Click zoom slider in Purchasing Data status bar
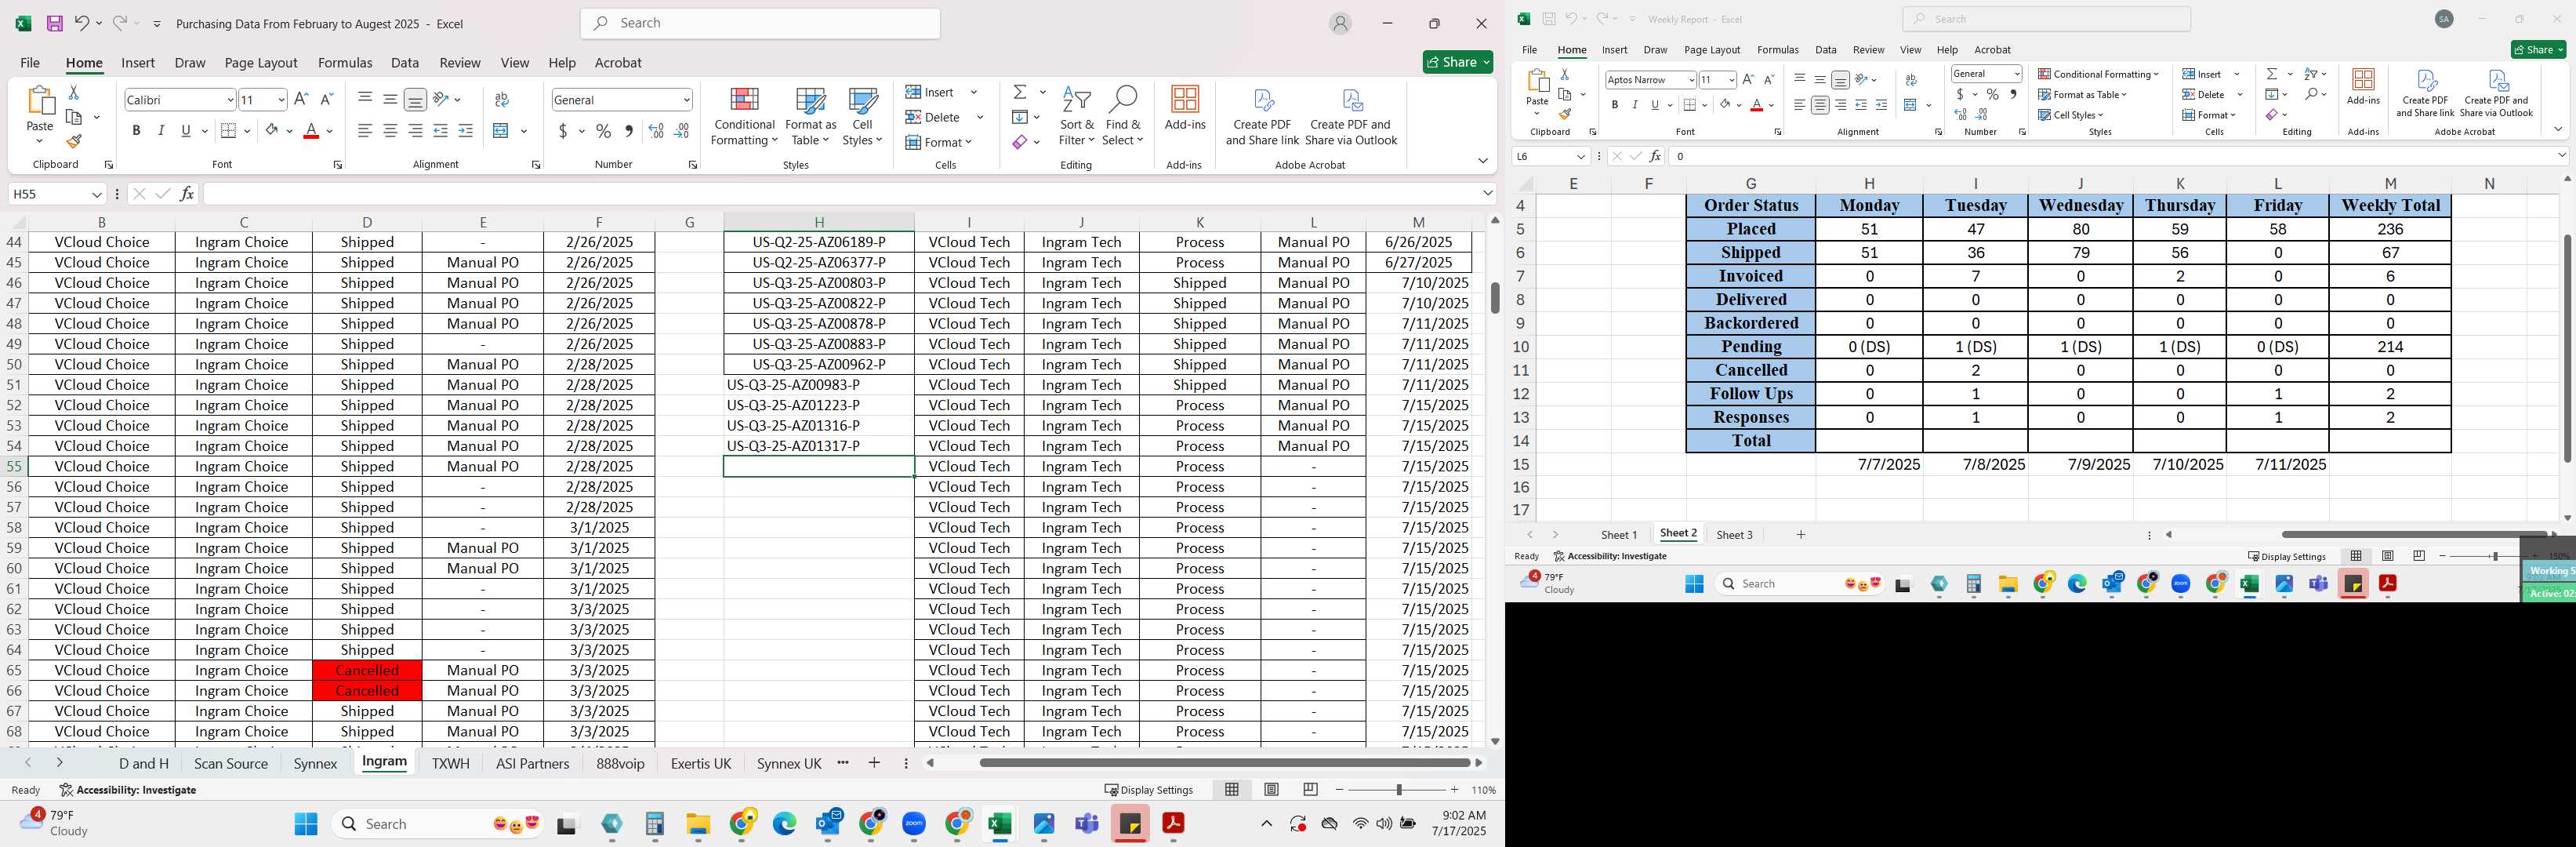This screenshot has height=847, width=2576. click(x=1398, y=790)
